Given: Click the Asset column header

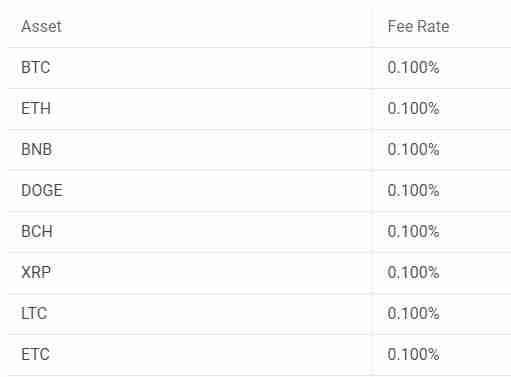Looking at the screenshot, I should tap(41, 26).
